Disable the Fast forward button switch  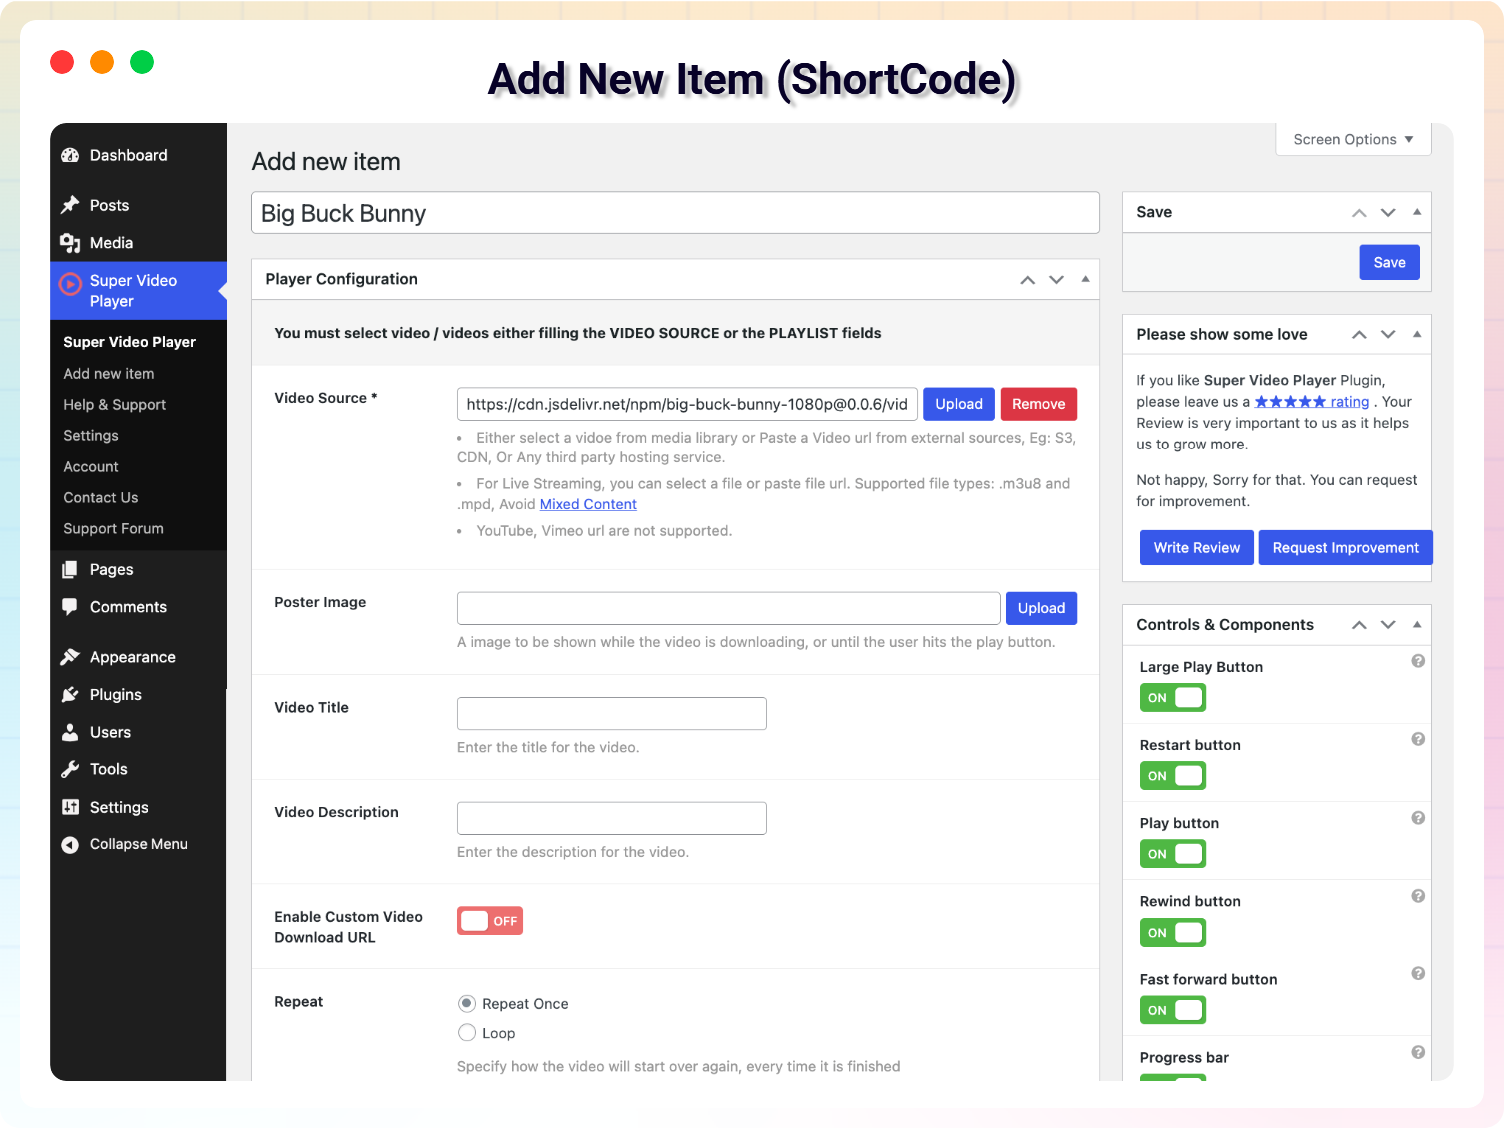(x=1173, y=1010)
